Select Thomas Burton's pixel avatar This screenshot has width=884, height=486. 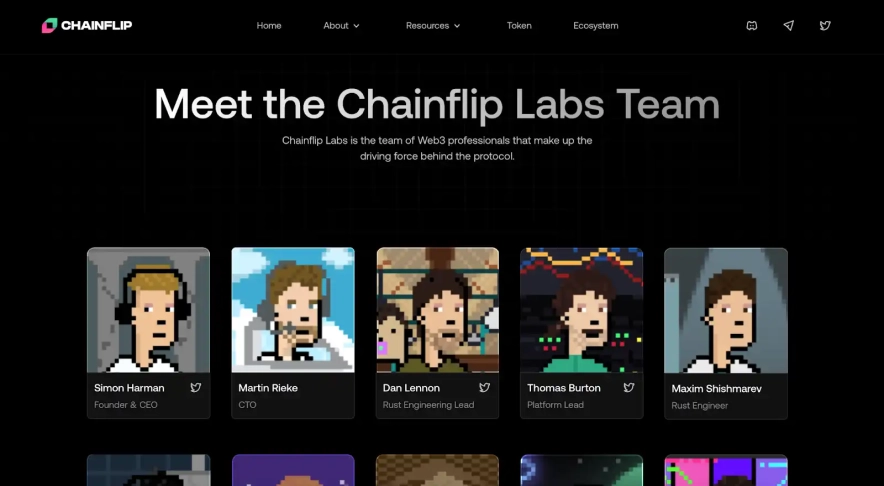coord(582,310)
